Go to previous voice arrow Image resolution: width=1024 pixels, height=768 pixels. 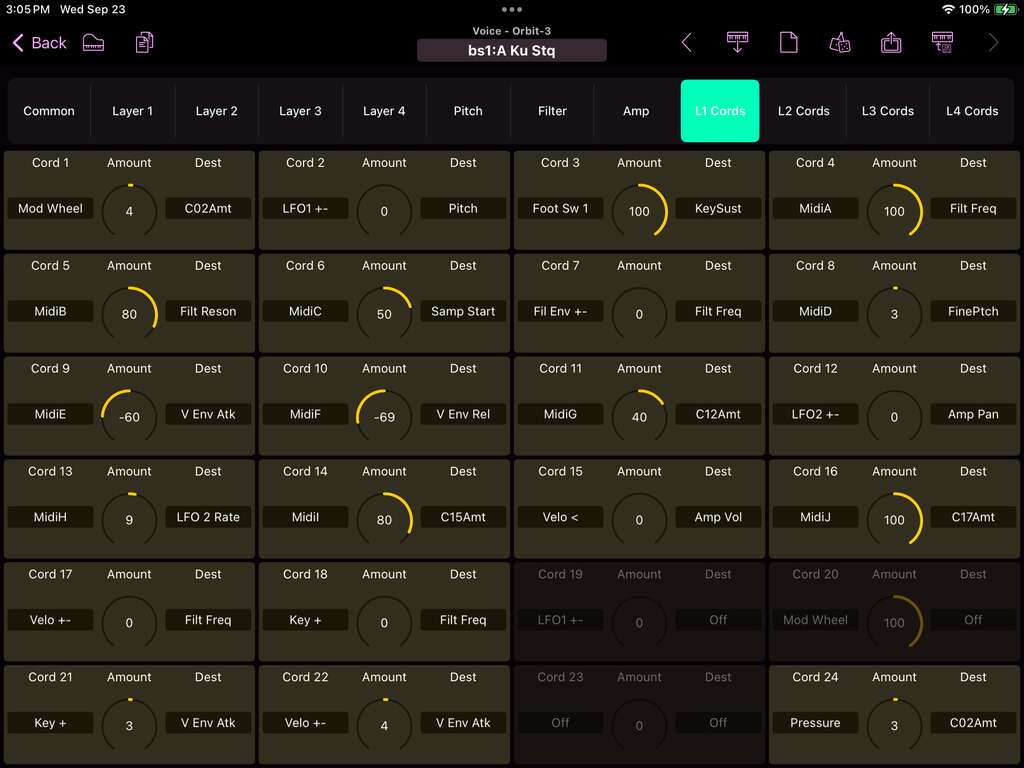tap(686, 43)
